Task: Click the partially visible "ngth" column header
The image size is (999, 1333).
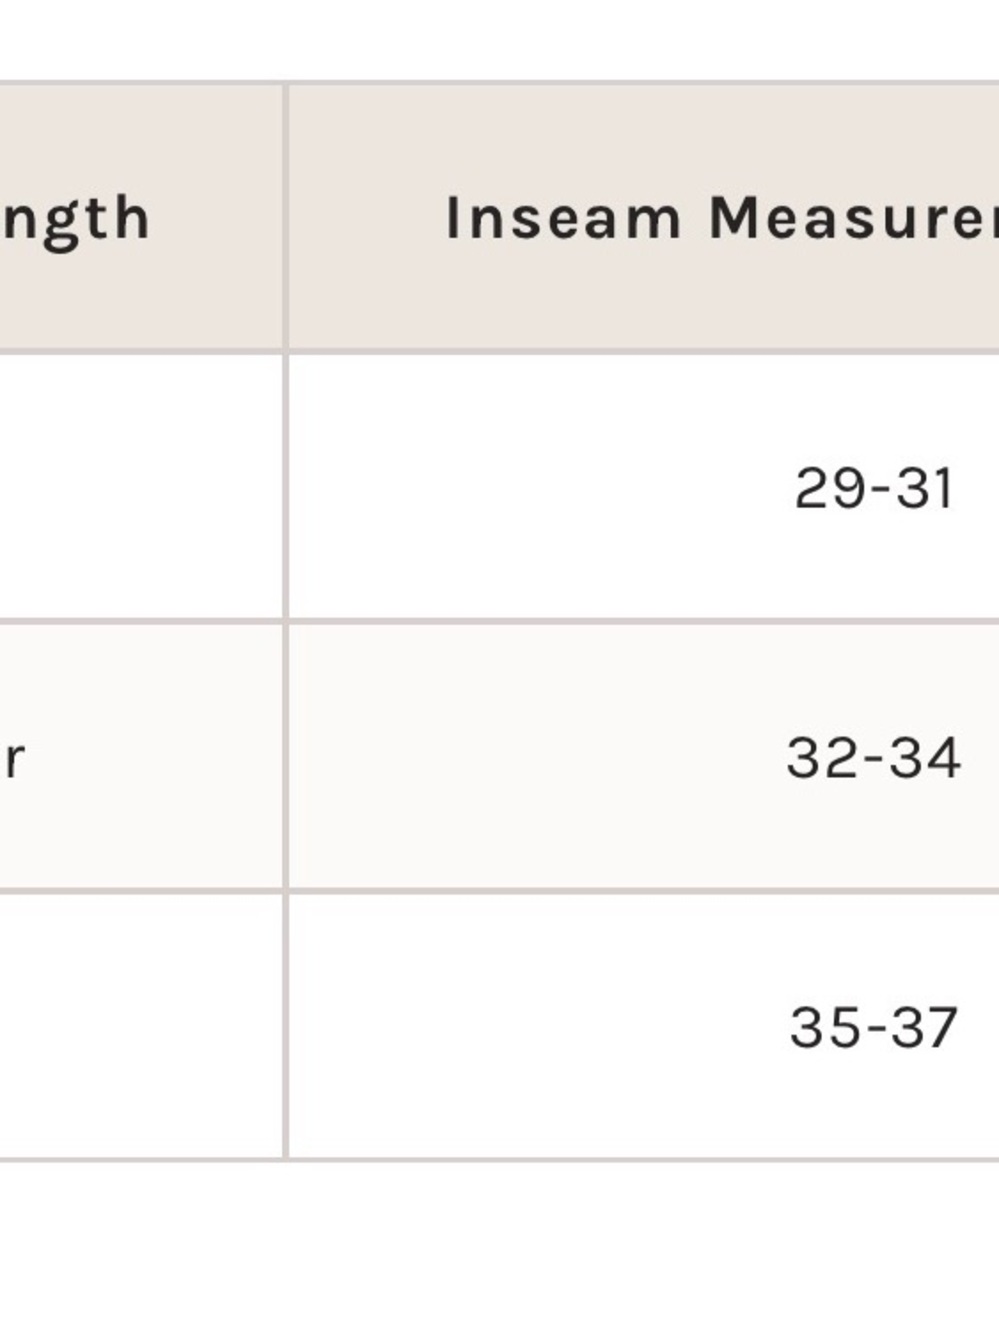Action: click(x=141, y=217)
